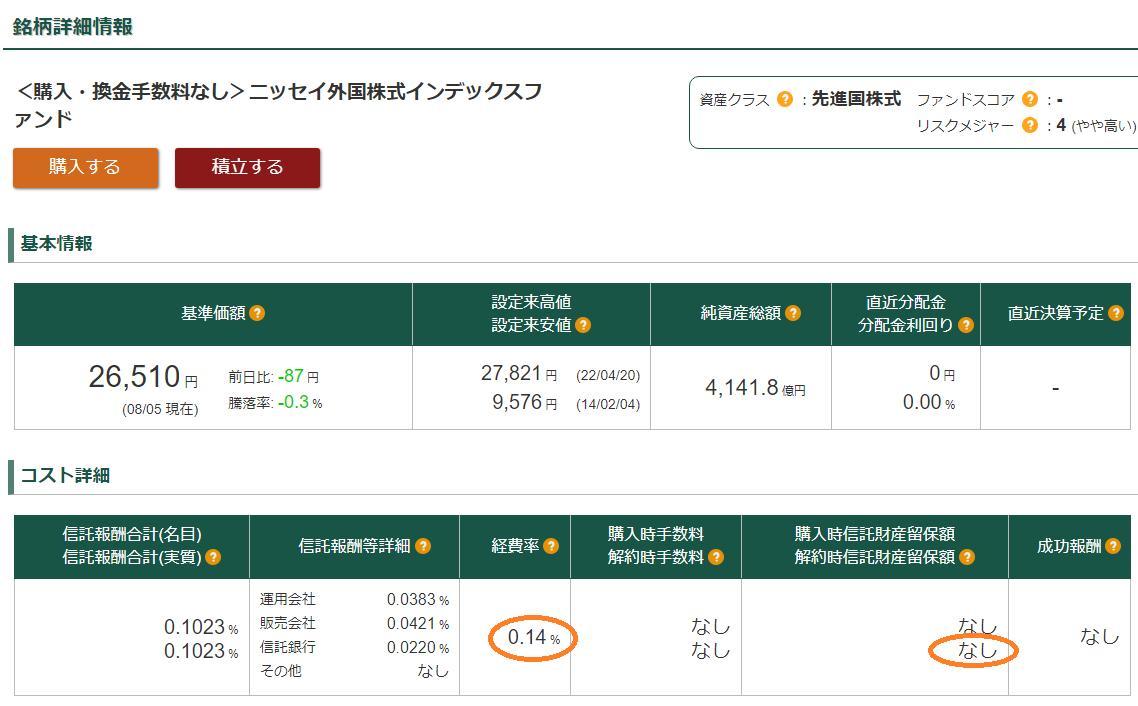Open the 経費率 help tooltip icon
The image size is (1138, 706).
point(549,547)
